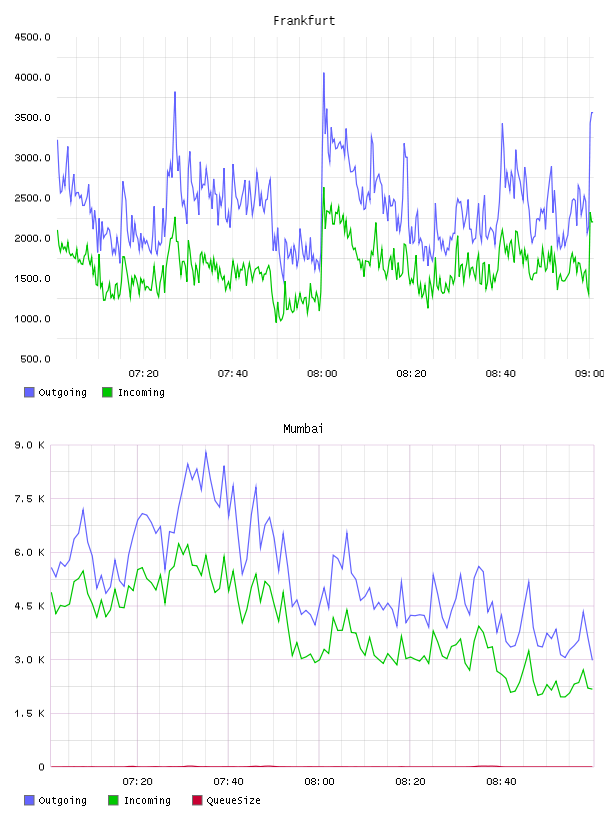Click the 3.0 K y-axis label in Mumbai
The height and width of the screenshot is (816, 608).
click(29, 660)
